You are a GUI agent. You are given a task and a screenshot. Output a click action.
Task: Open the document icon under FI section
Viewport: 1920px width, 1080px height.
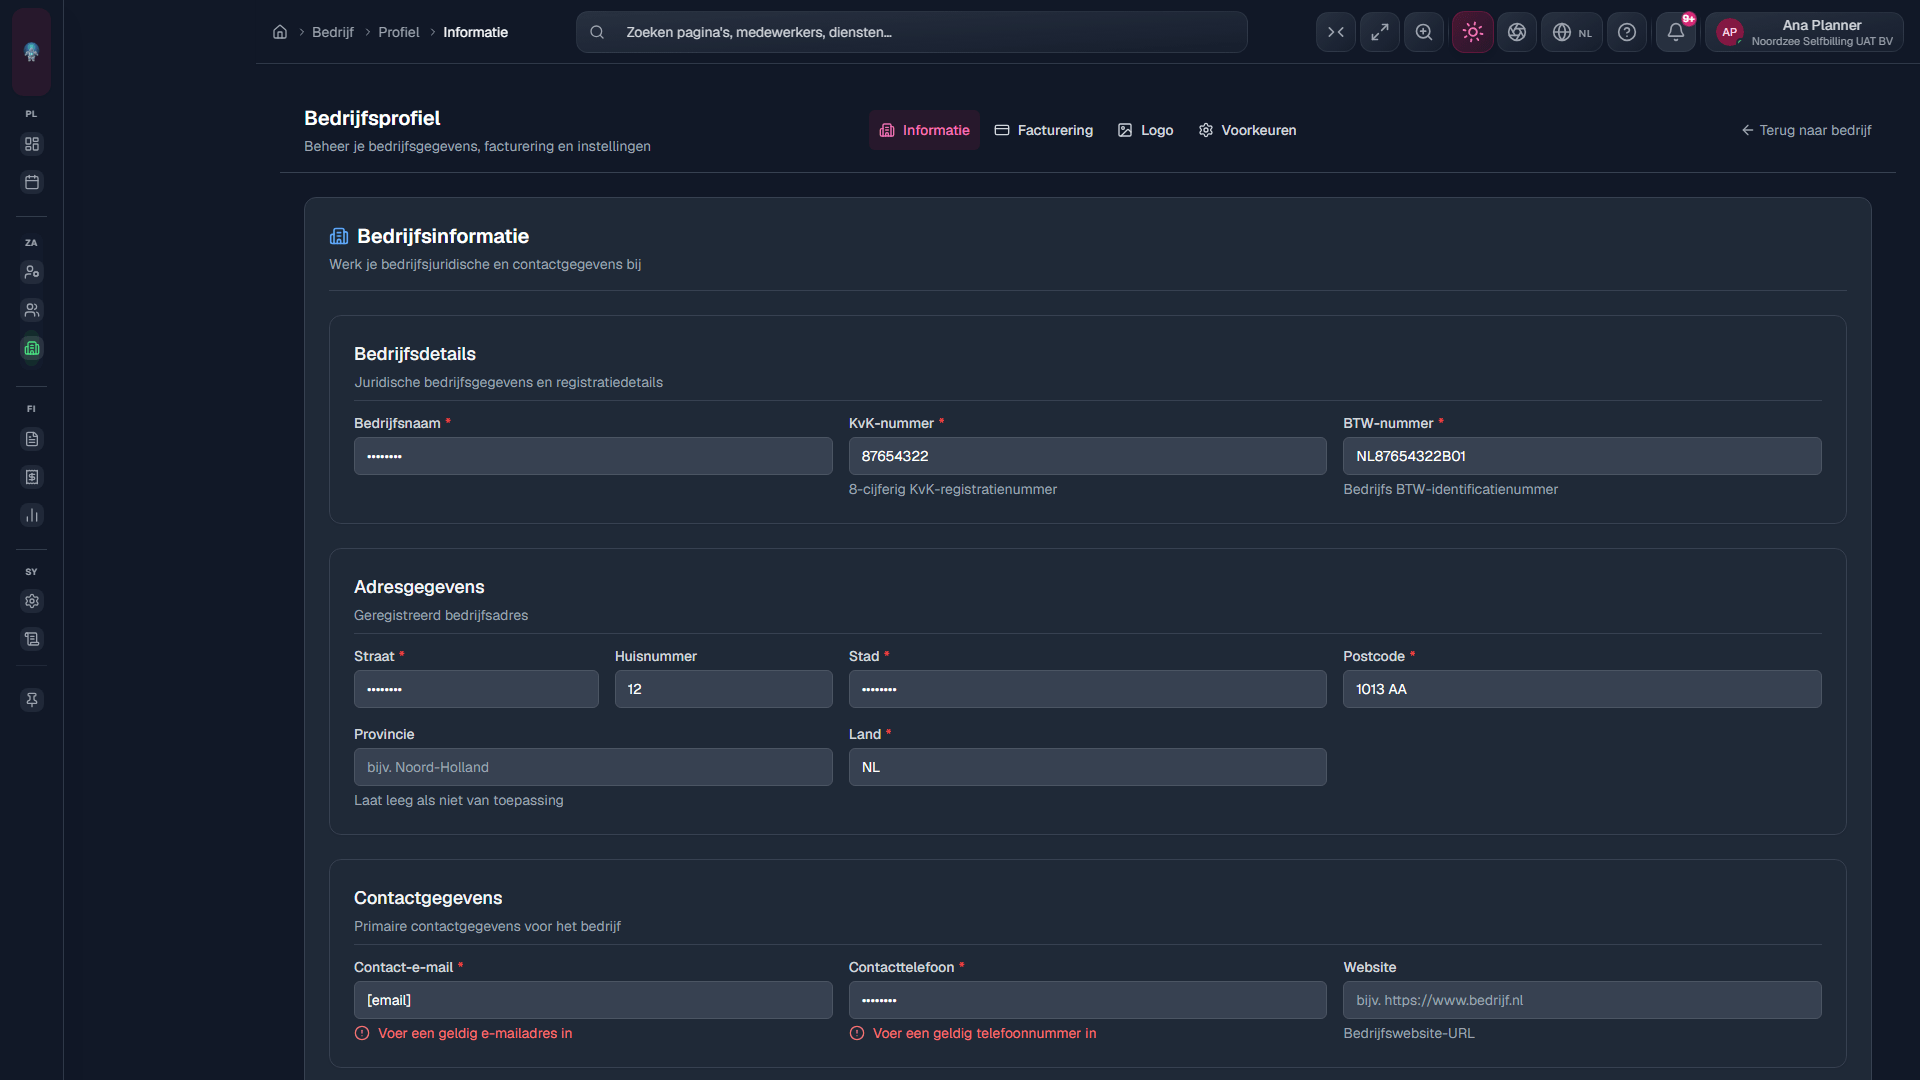[32, 439]
